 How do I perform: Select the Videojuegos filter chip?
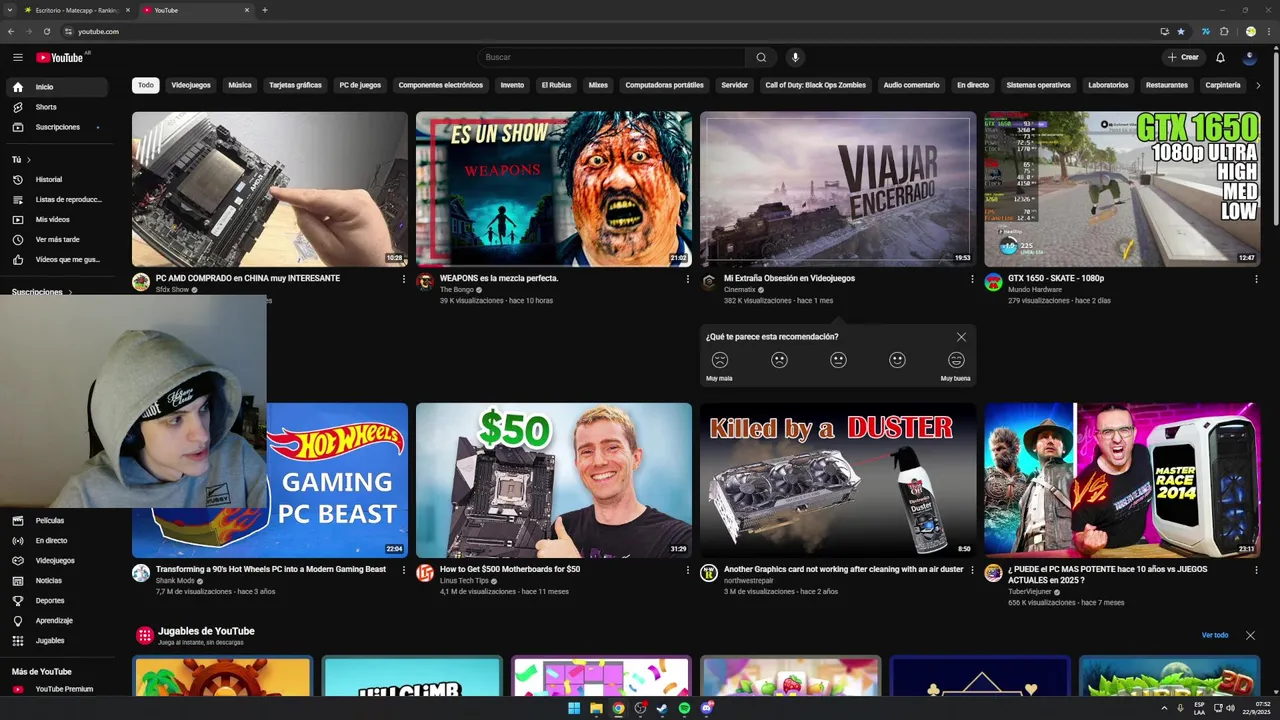pyautogui.click(x=191, y=85)
